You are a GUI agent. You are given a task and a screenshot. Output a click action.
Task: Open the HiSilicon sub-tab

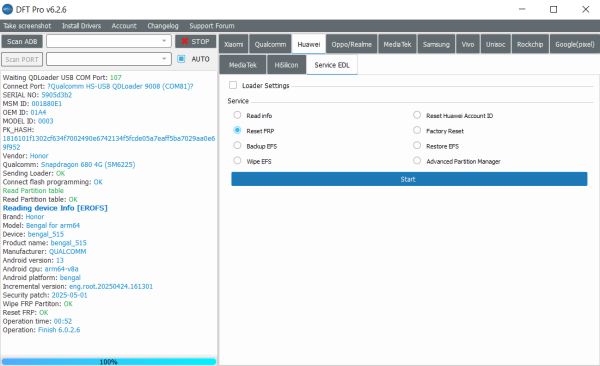286,65
